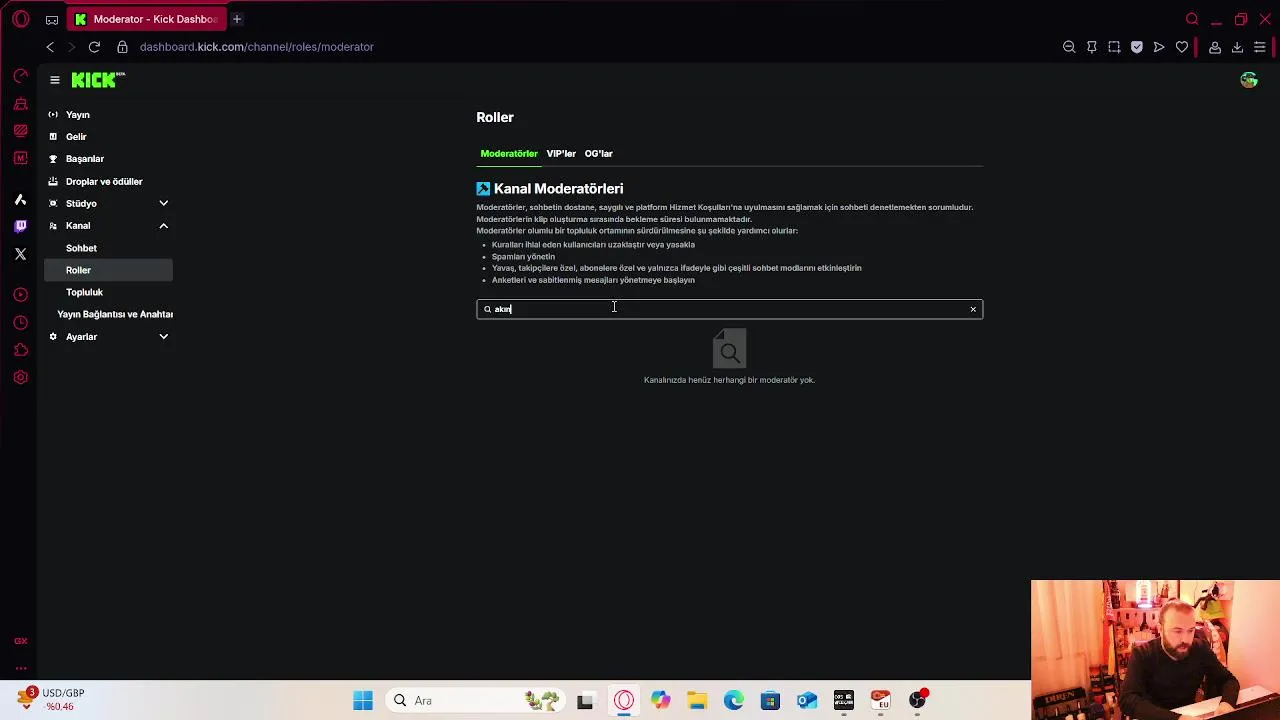The height and width of the screenshot is (720, 1280).
Task: Go back to the previous page
Action: [x=50, y=47]
